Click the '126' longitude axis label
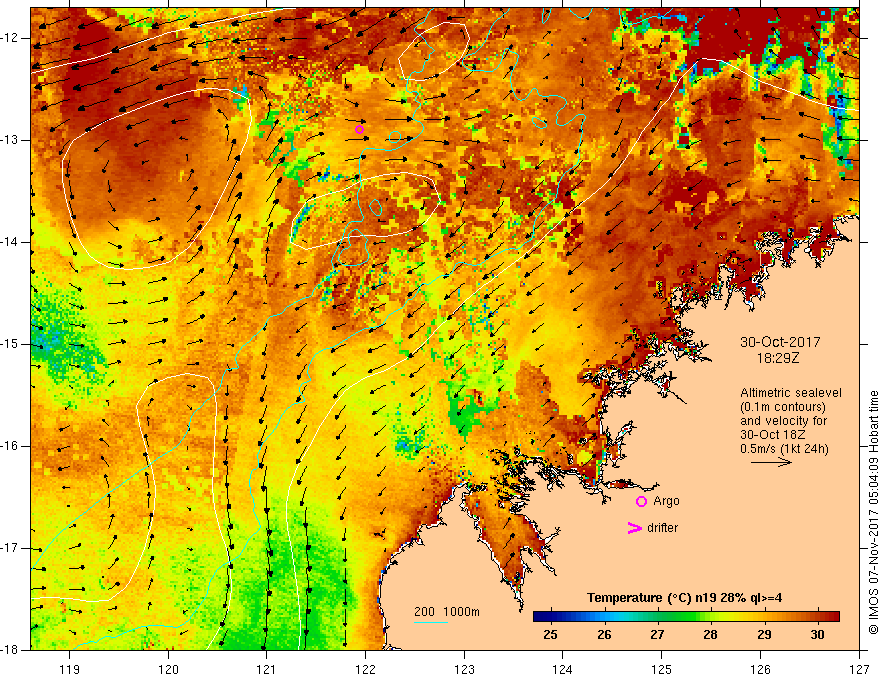 coord(760,669)
